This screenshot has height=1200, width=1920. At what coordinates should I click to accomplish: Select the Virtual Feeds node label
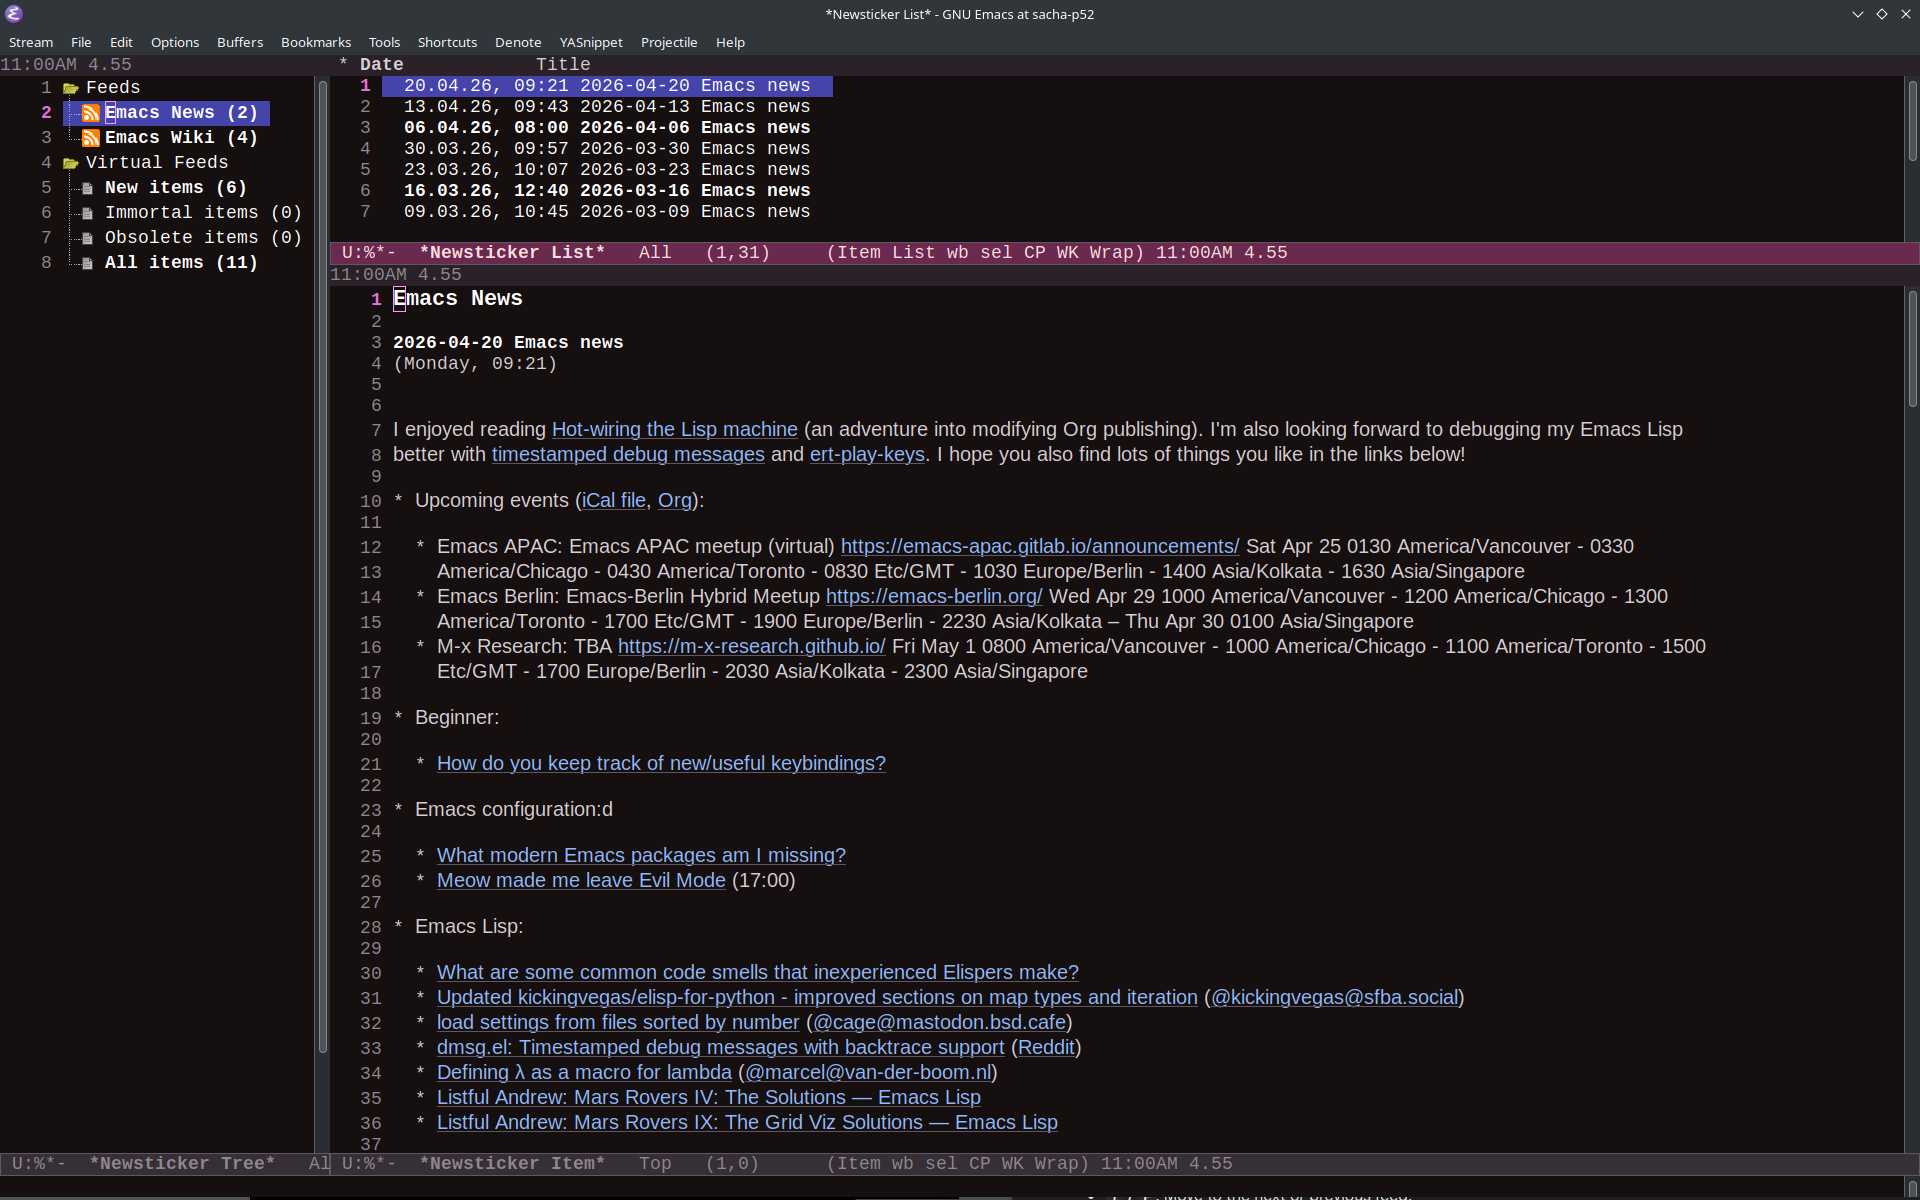coord(157,163)
